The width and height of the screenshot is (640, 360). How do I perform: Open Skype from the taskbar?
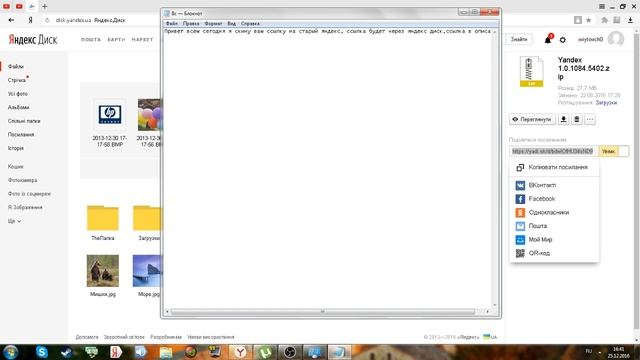click(42, 352)
